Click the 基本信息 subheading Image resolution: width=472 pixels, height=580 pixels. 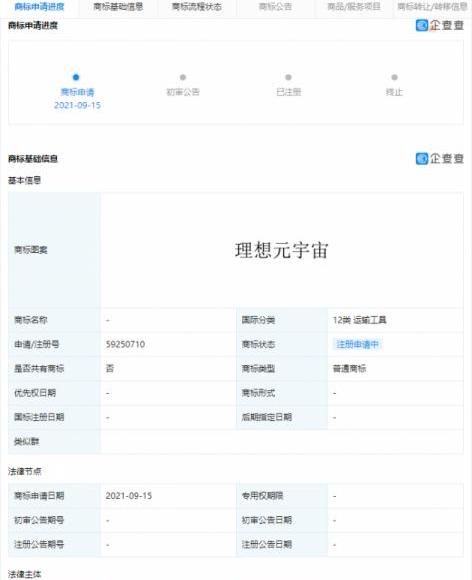pos(24,181)
